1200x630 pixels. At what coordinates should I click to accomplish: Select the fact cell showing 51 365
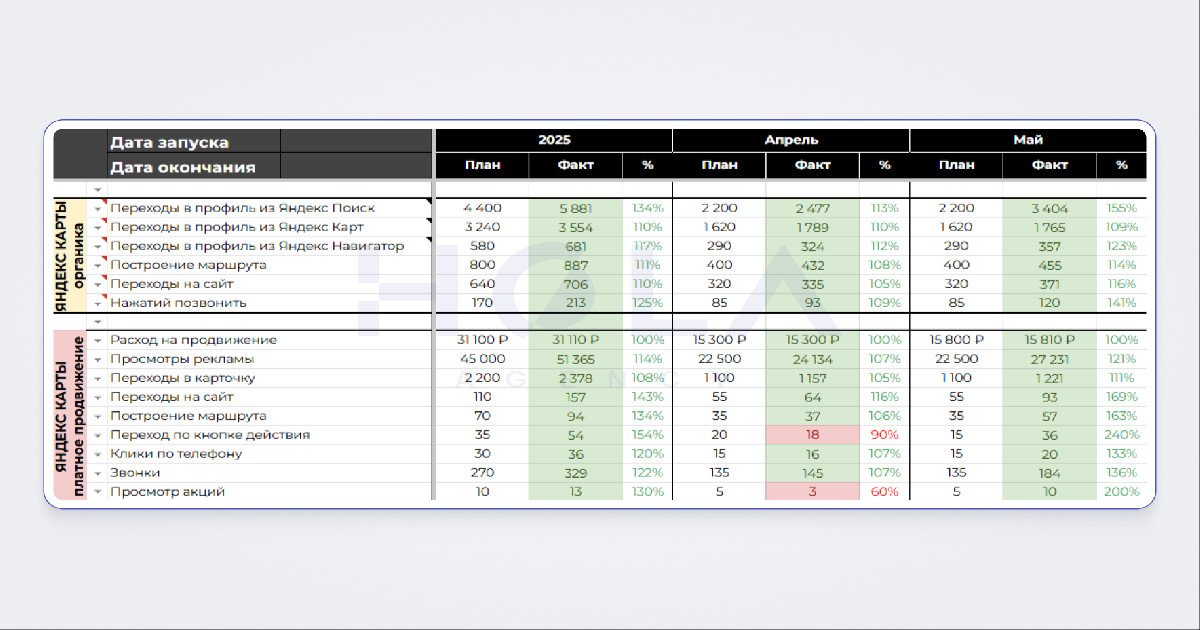[x=576, y=360]
